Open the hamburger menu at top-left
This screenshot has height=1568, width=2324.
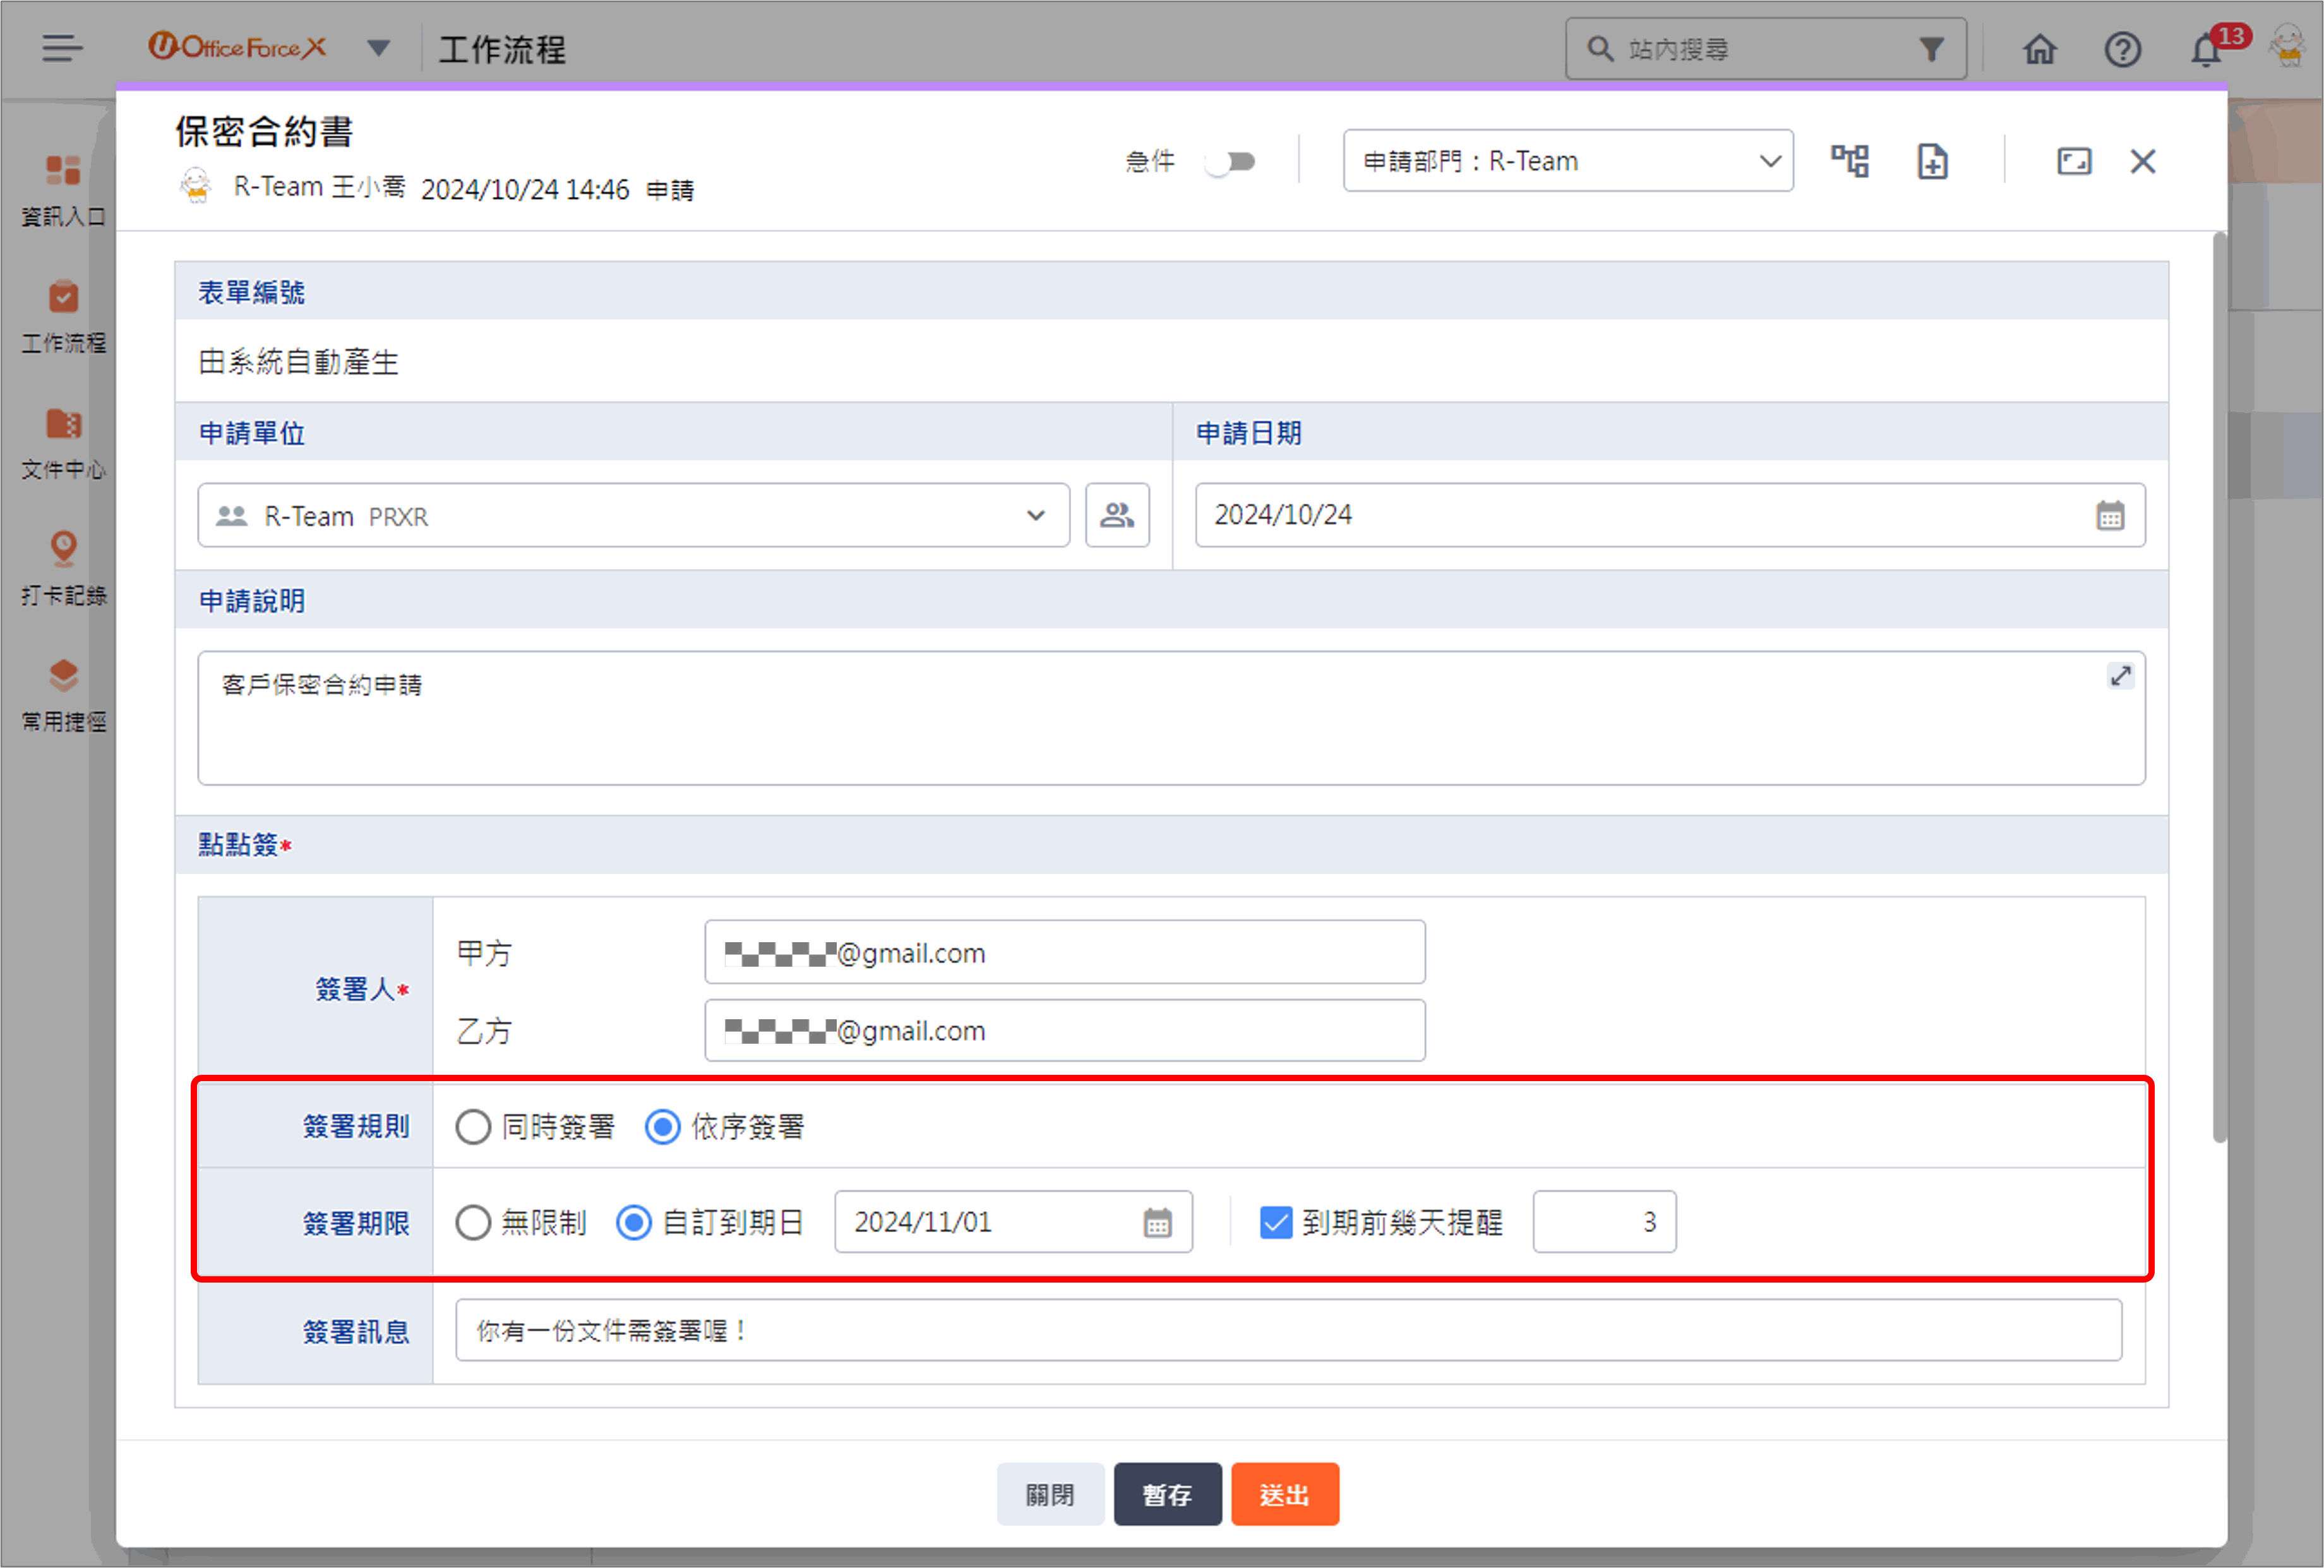click(62, 48)
